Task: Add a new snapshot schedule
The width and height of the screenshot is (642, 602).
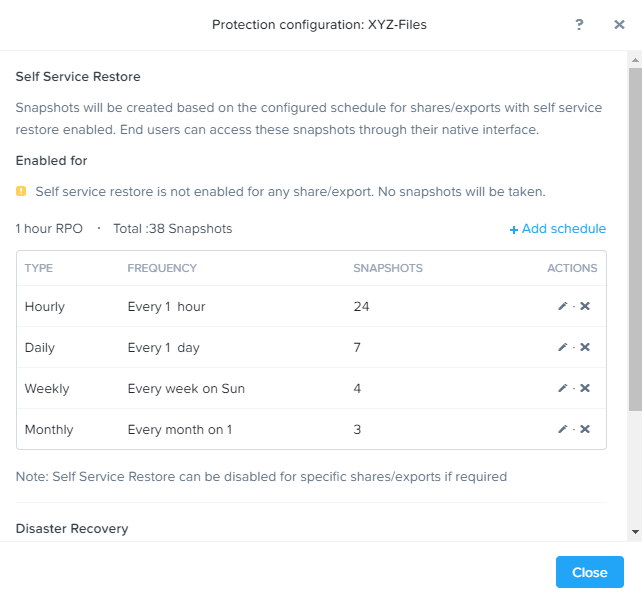Action: coord(558,229)
